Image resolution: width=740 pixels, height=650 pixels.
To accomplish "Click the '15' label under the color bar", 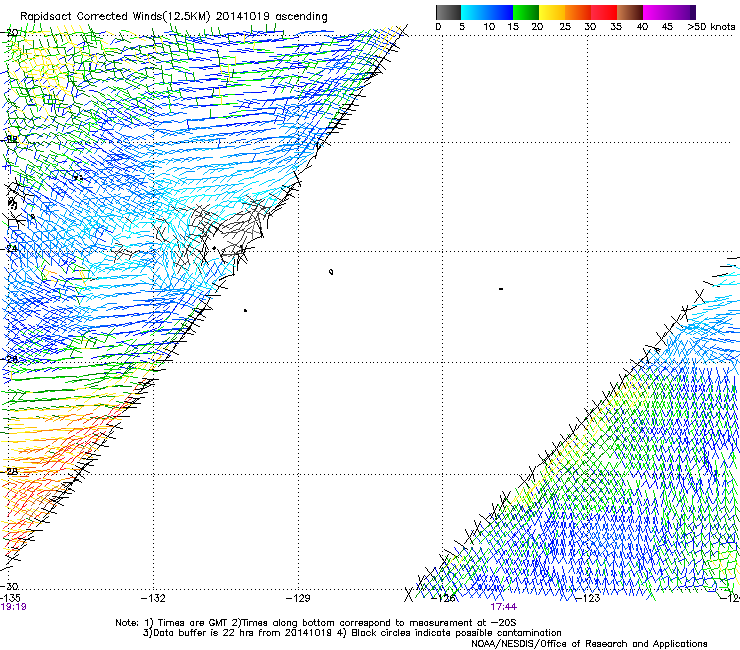I will click(x=513, y=27).
